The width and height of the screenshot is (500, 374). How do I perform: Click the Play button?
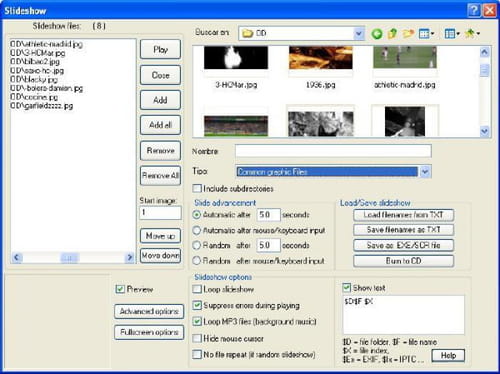[160, 49]
